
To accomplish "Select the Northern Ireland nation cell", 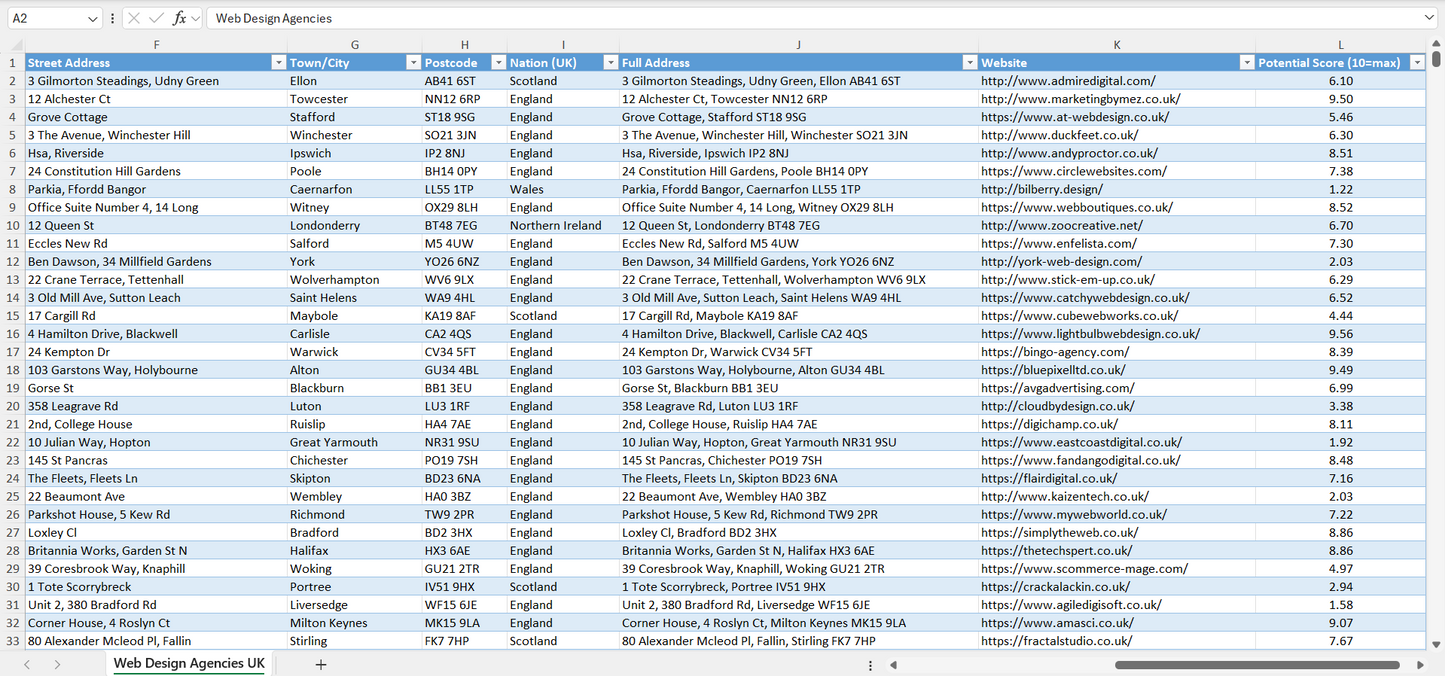I will (x=563, y=225).
